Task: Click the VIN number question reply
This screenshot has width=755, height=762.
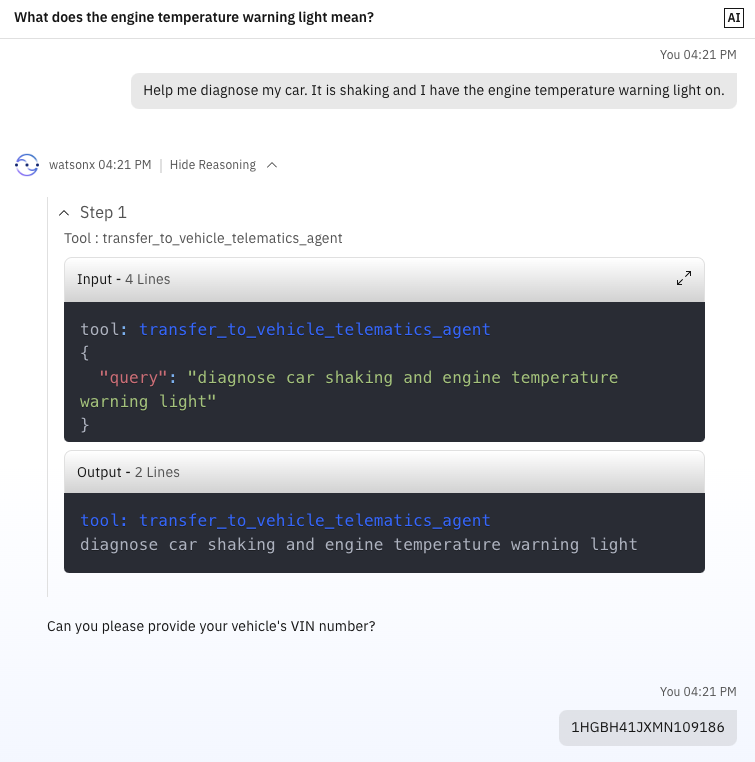Action: [211, 626]
